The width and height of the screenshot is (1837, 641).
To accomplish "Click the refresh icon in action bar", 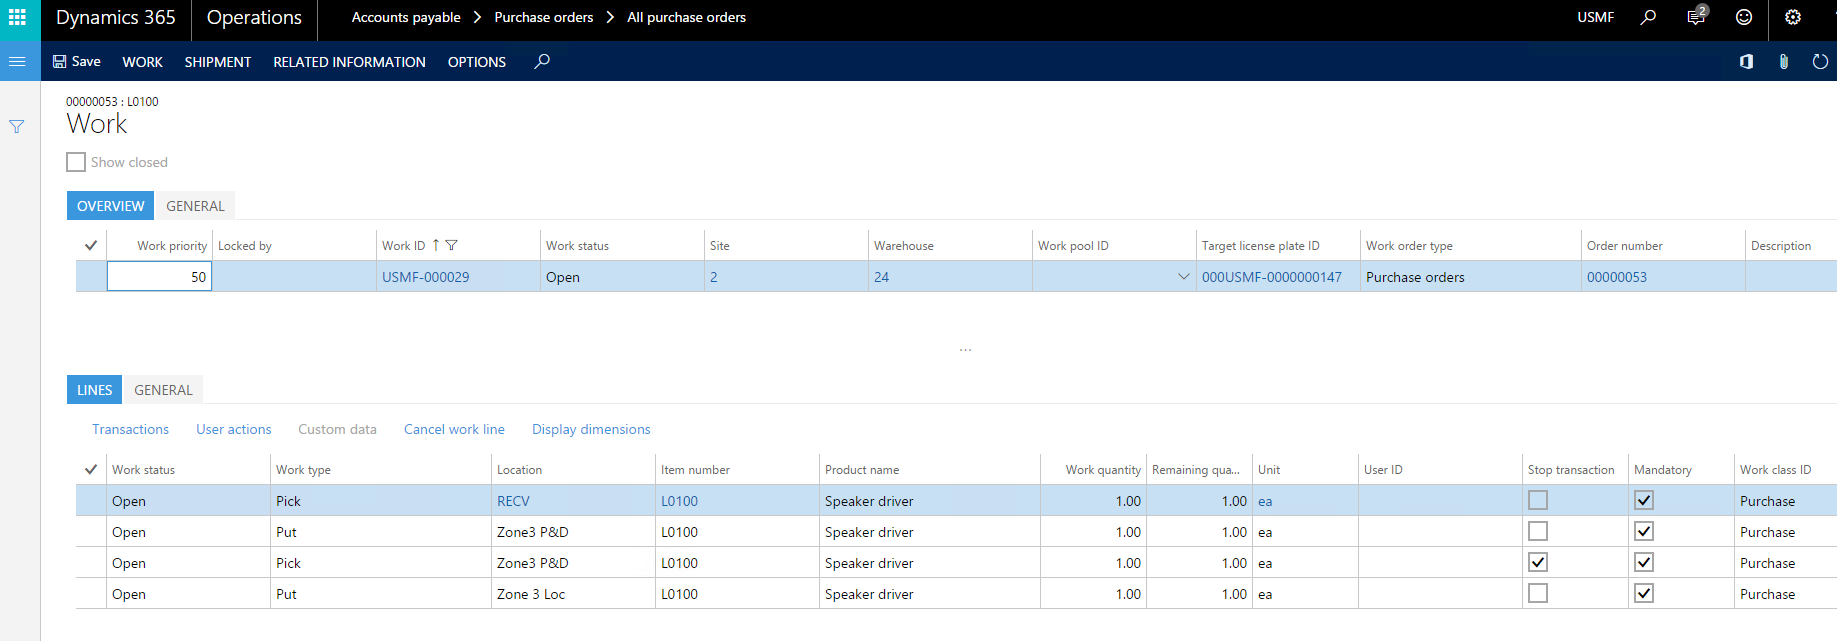I will [x=1820, y=62].
